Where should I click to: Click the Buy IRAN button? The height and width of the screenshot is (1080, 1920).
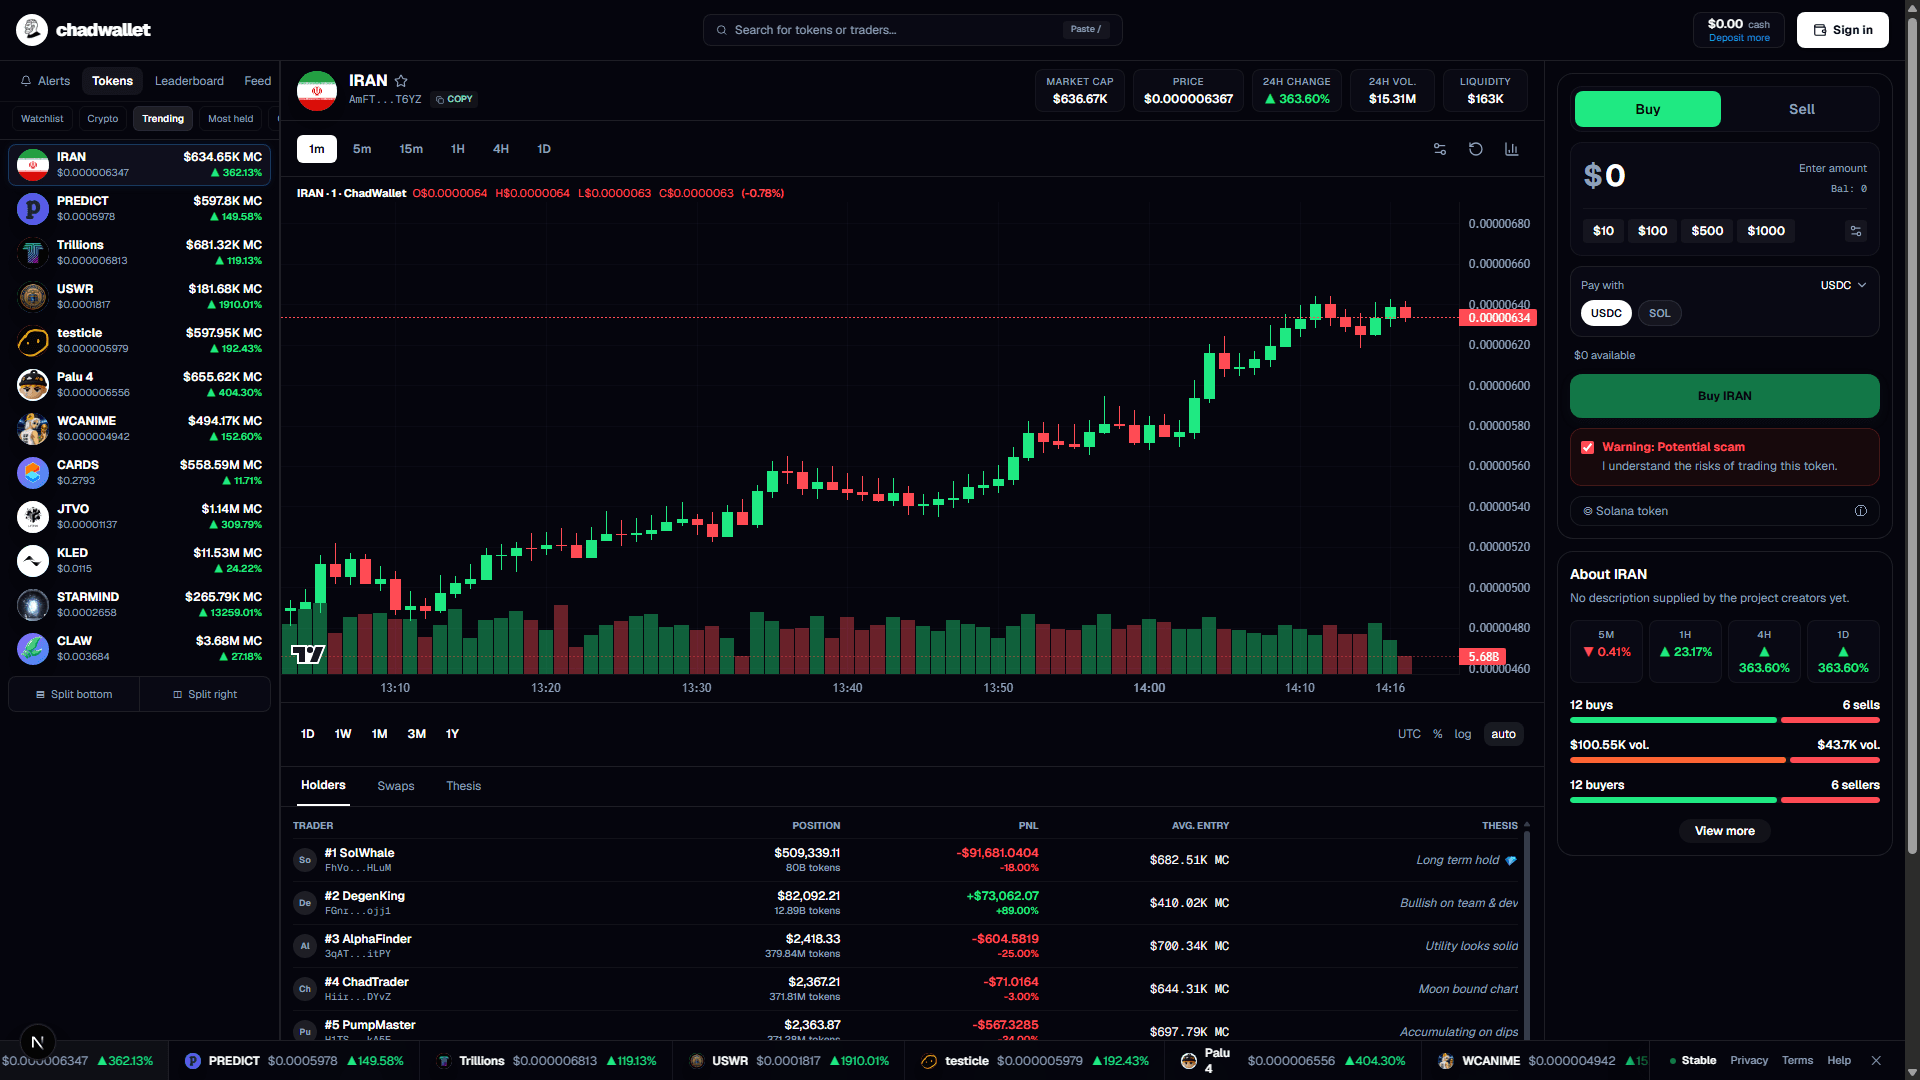click(1725, 396)
